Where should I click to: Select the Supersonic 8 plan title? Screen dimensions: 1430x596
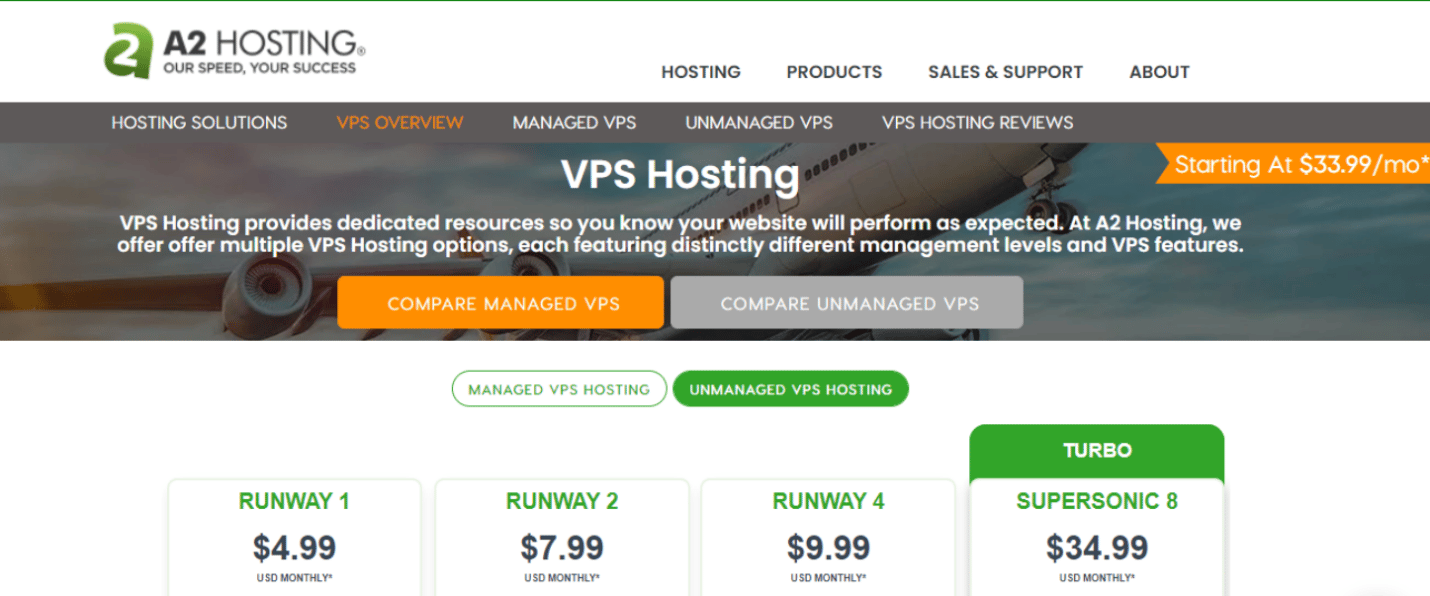(x=1097, y=501)
